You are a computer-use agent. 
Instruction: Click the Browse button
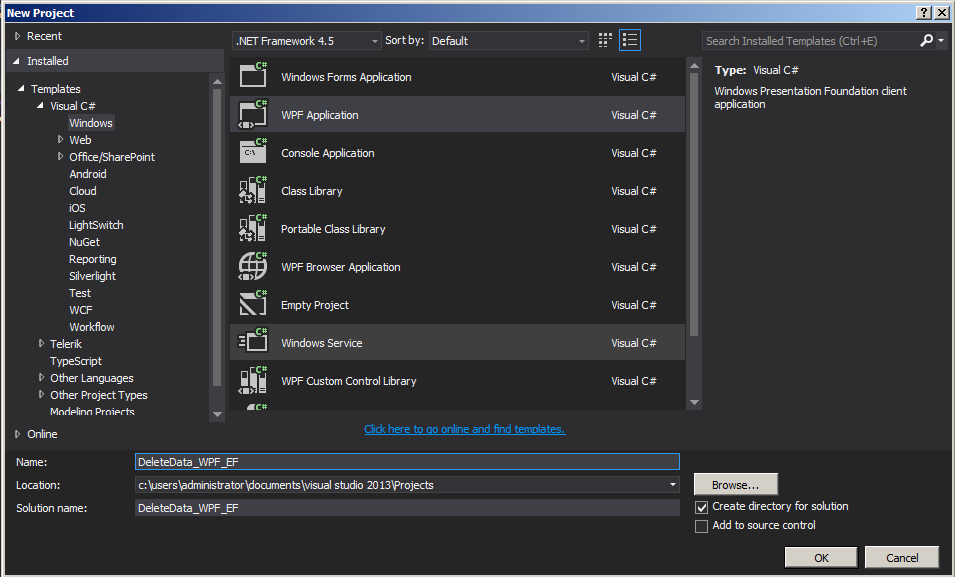[x=735, y=485]
